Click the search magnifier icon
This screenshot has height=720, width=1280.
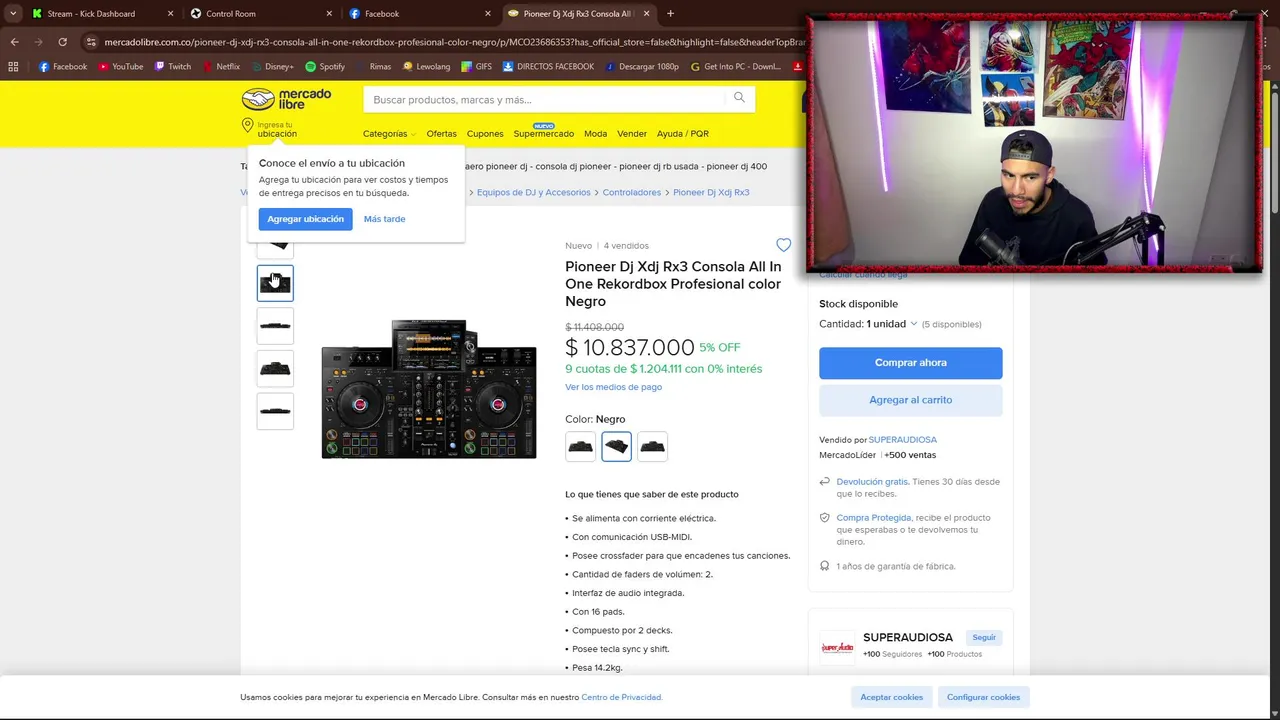coord(739,98)
